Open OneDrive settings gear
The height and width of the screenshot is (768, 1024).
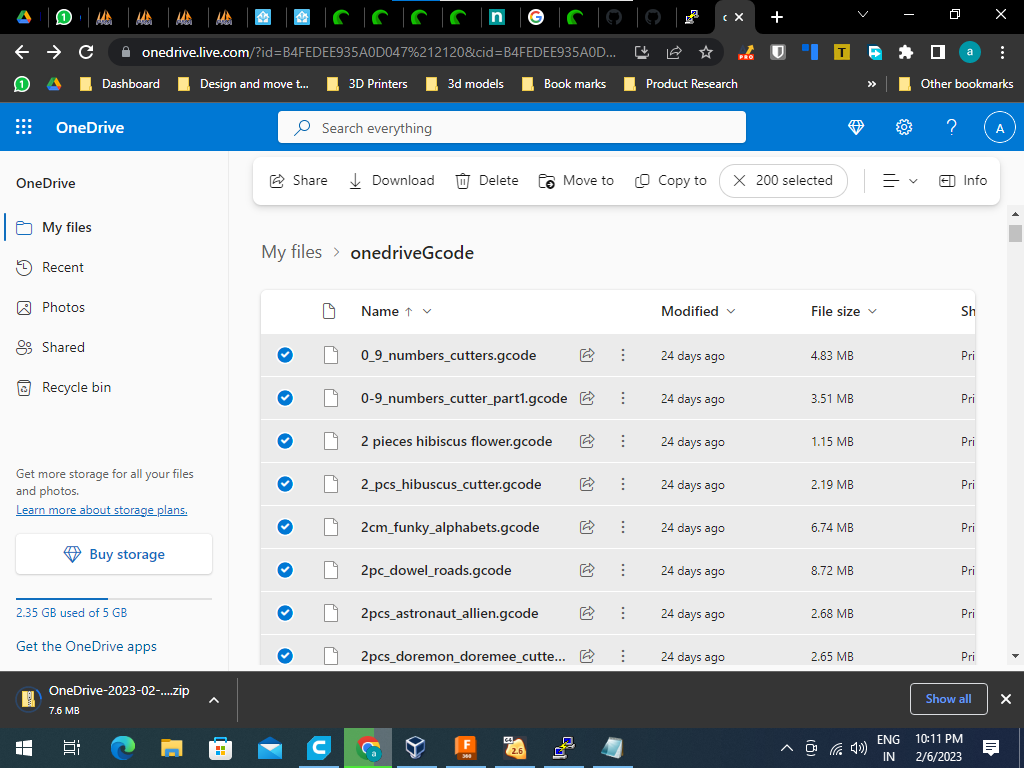coord(904,127)
